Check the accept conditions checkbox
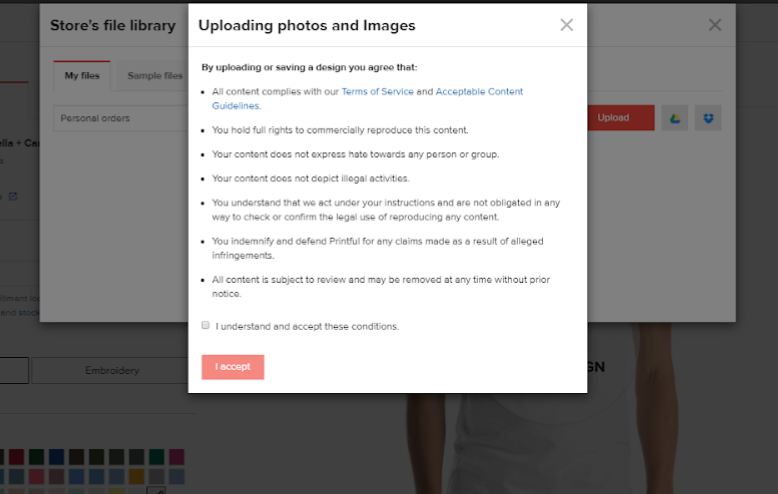 coord(205,325)
